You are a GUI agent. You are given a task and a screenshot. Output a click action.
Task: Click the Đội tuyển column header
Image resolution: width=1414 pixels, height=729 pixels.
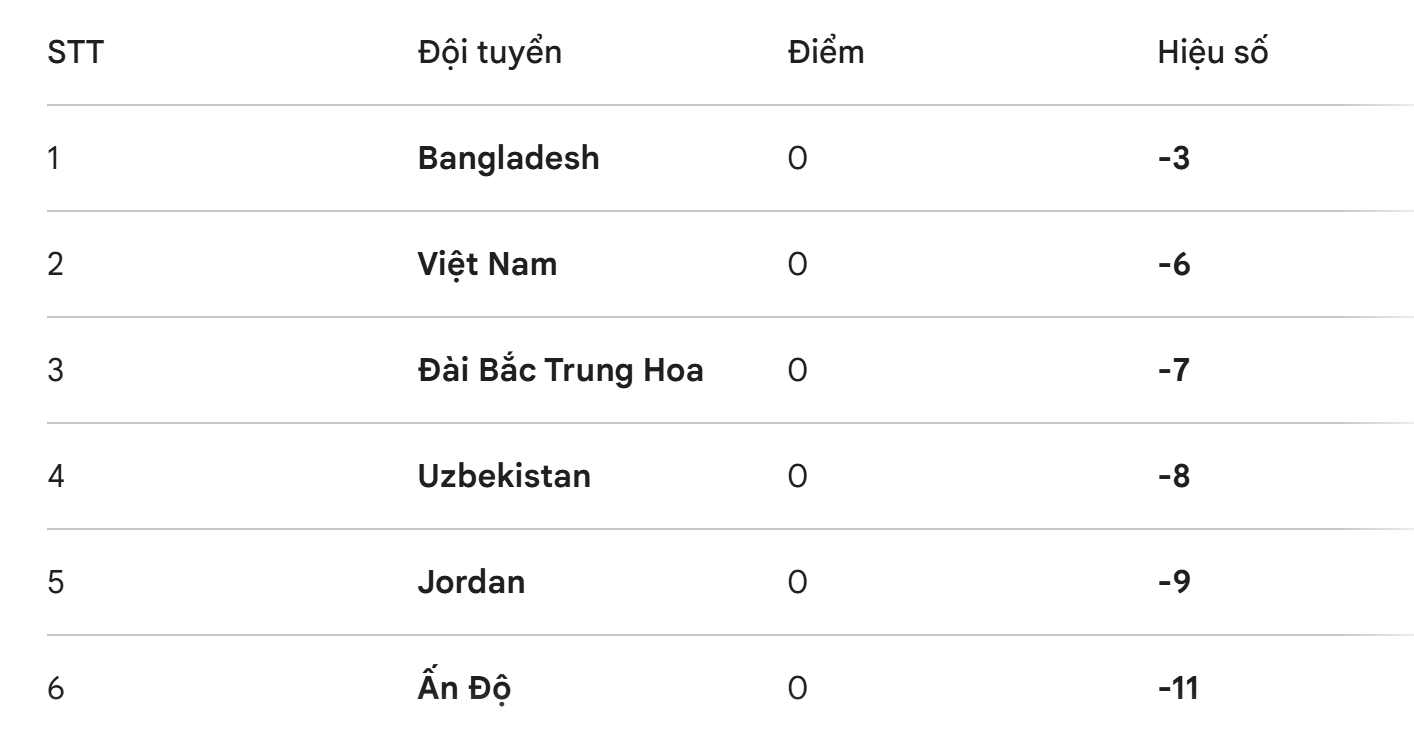489,53
